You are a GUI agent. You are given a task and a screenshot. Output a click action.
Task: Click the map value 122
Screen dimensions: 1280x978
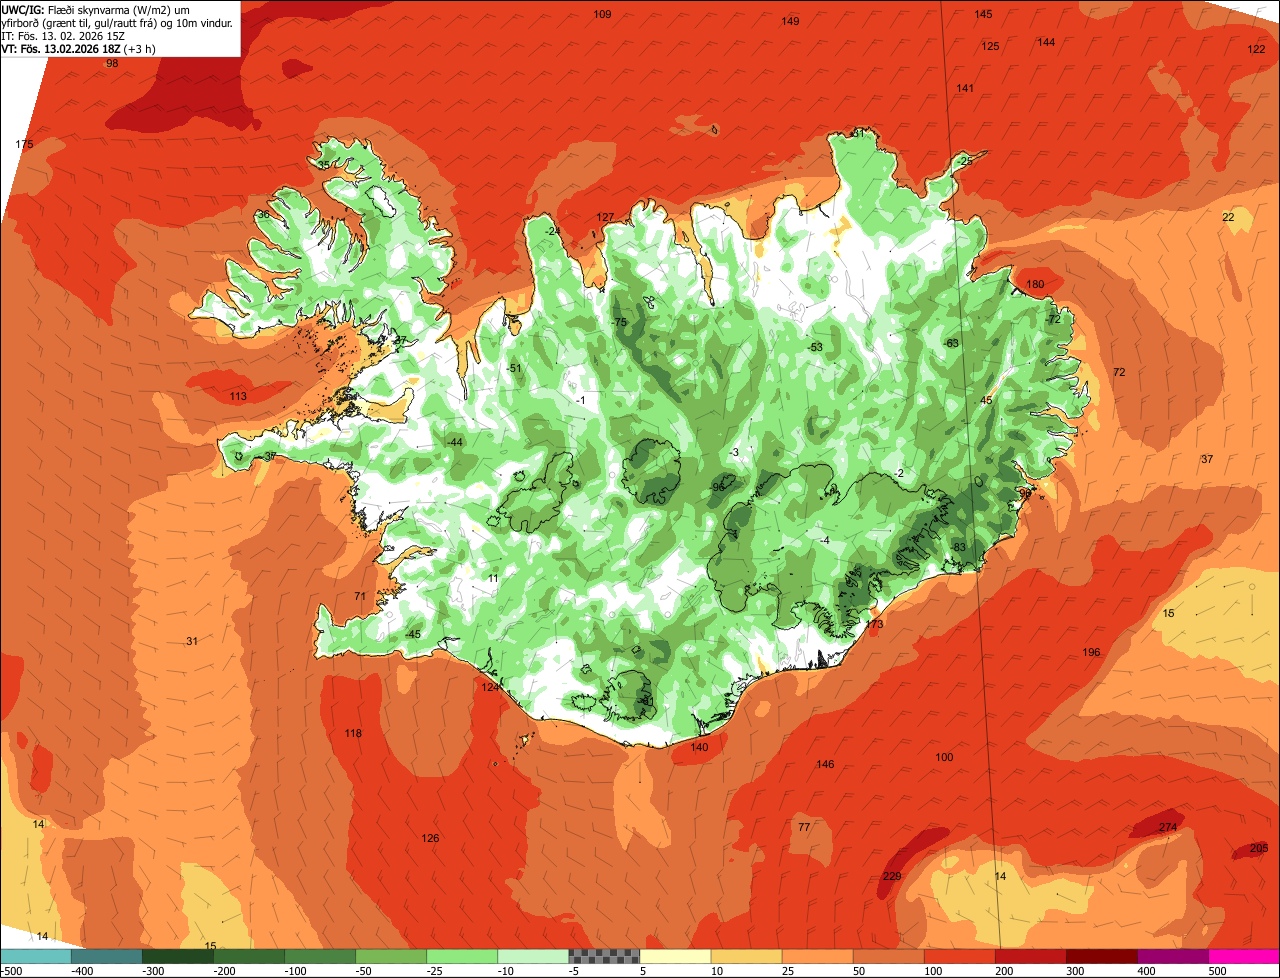(1257, 49)
